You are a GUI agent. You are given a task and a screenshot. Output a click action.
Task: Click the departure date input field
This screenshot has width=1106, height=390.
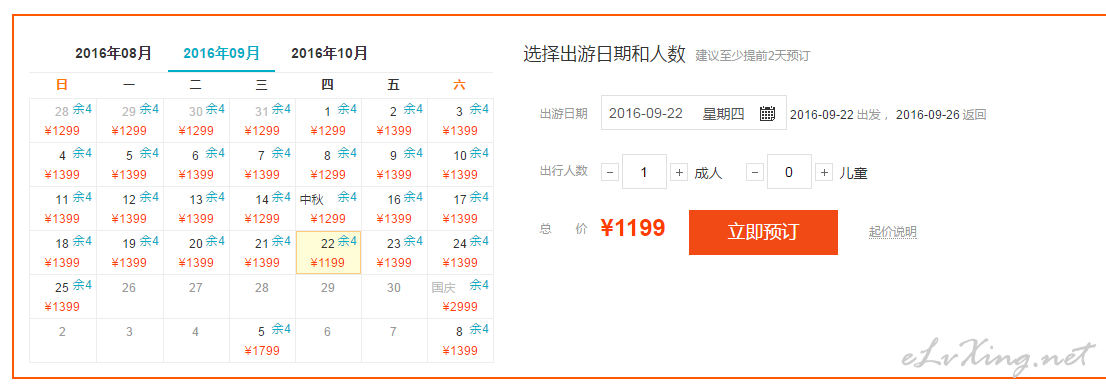pyautogui.click(x=693, y=113)
